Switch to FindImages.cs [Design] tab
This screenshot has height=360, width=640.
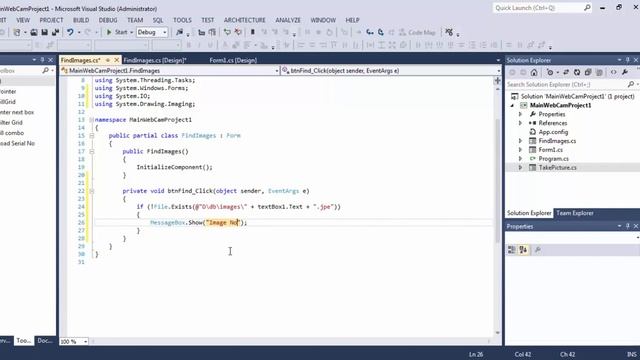coord(155,60)
